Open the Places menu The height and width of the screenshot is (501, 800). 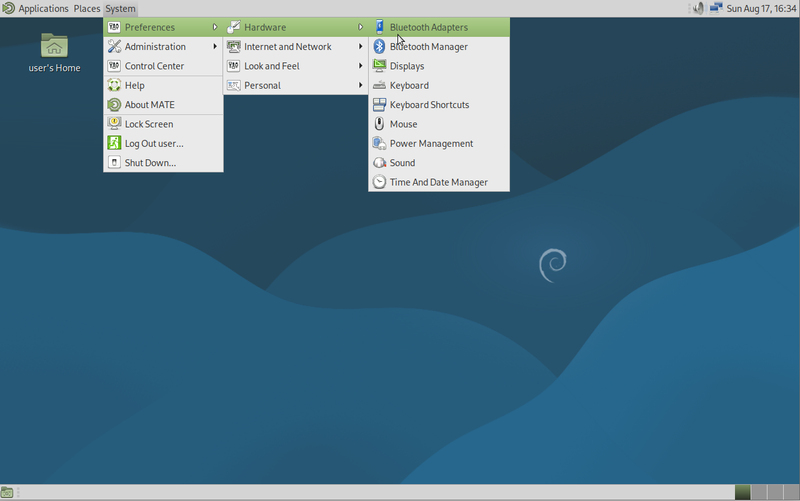click(x=87, y=9)
